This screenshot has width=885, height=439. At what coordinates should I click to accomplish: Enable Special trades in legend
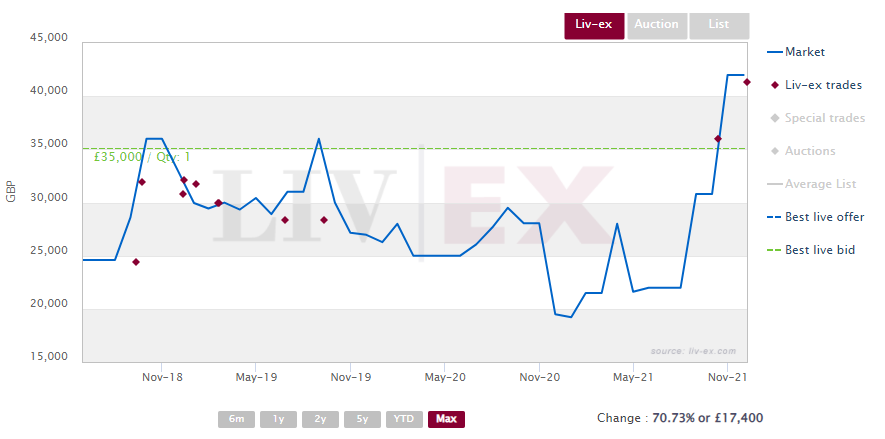coord(824,118)
